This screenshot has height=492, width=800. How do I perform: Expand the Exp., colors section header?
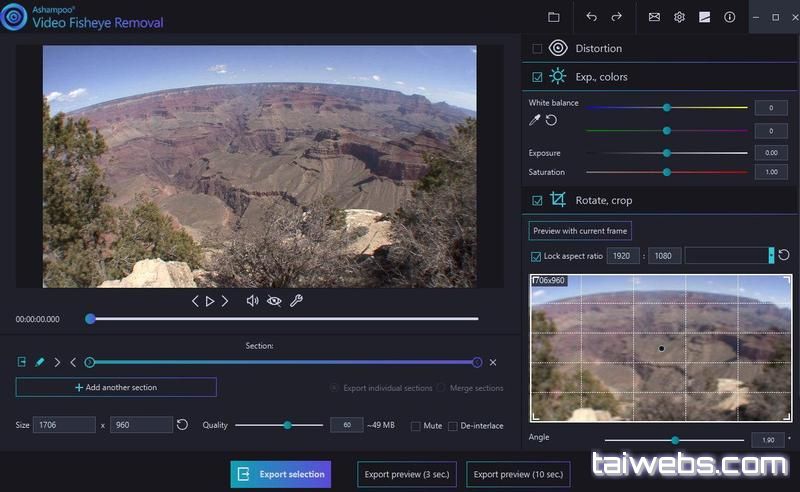[601, 77]
